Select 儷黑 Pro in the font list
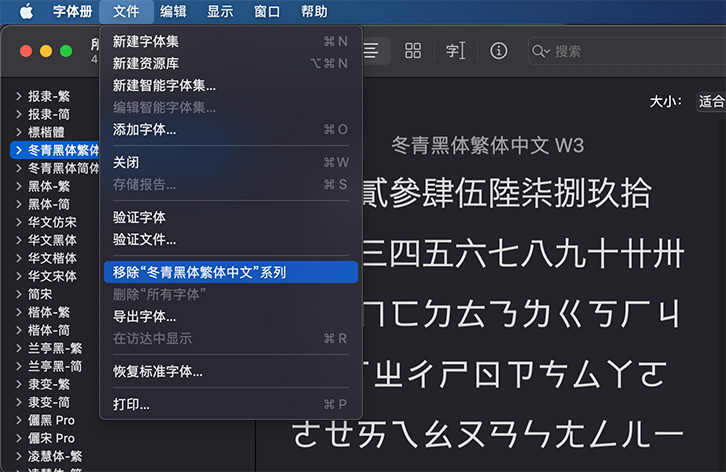 (x=51, y=420)
